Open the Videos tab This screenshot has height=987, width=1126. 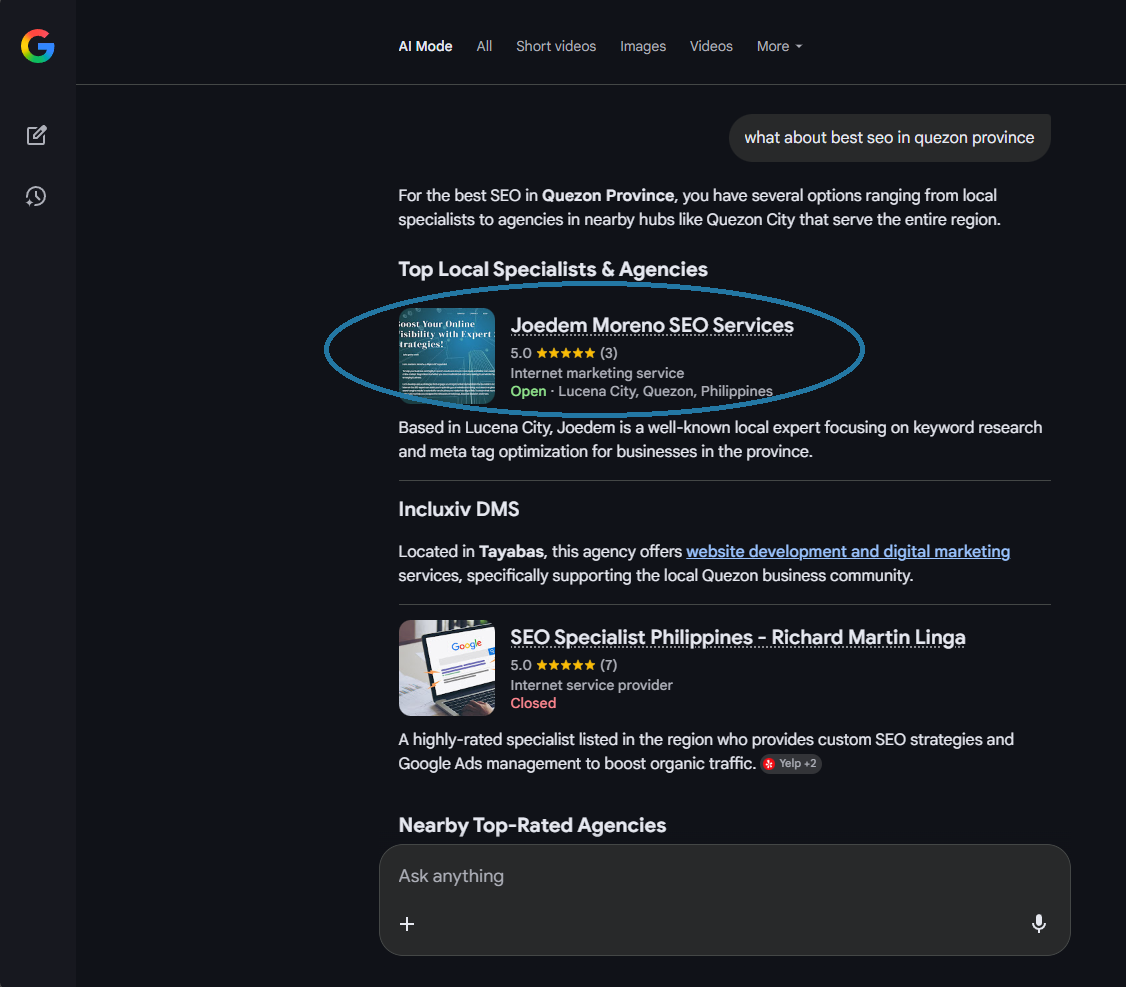click(711, 46)
